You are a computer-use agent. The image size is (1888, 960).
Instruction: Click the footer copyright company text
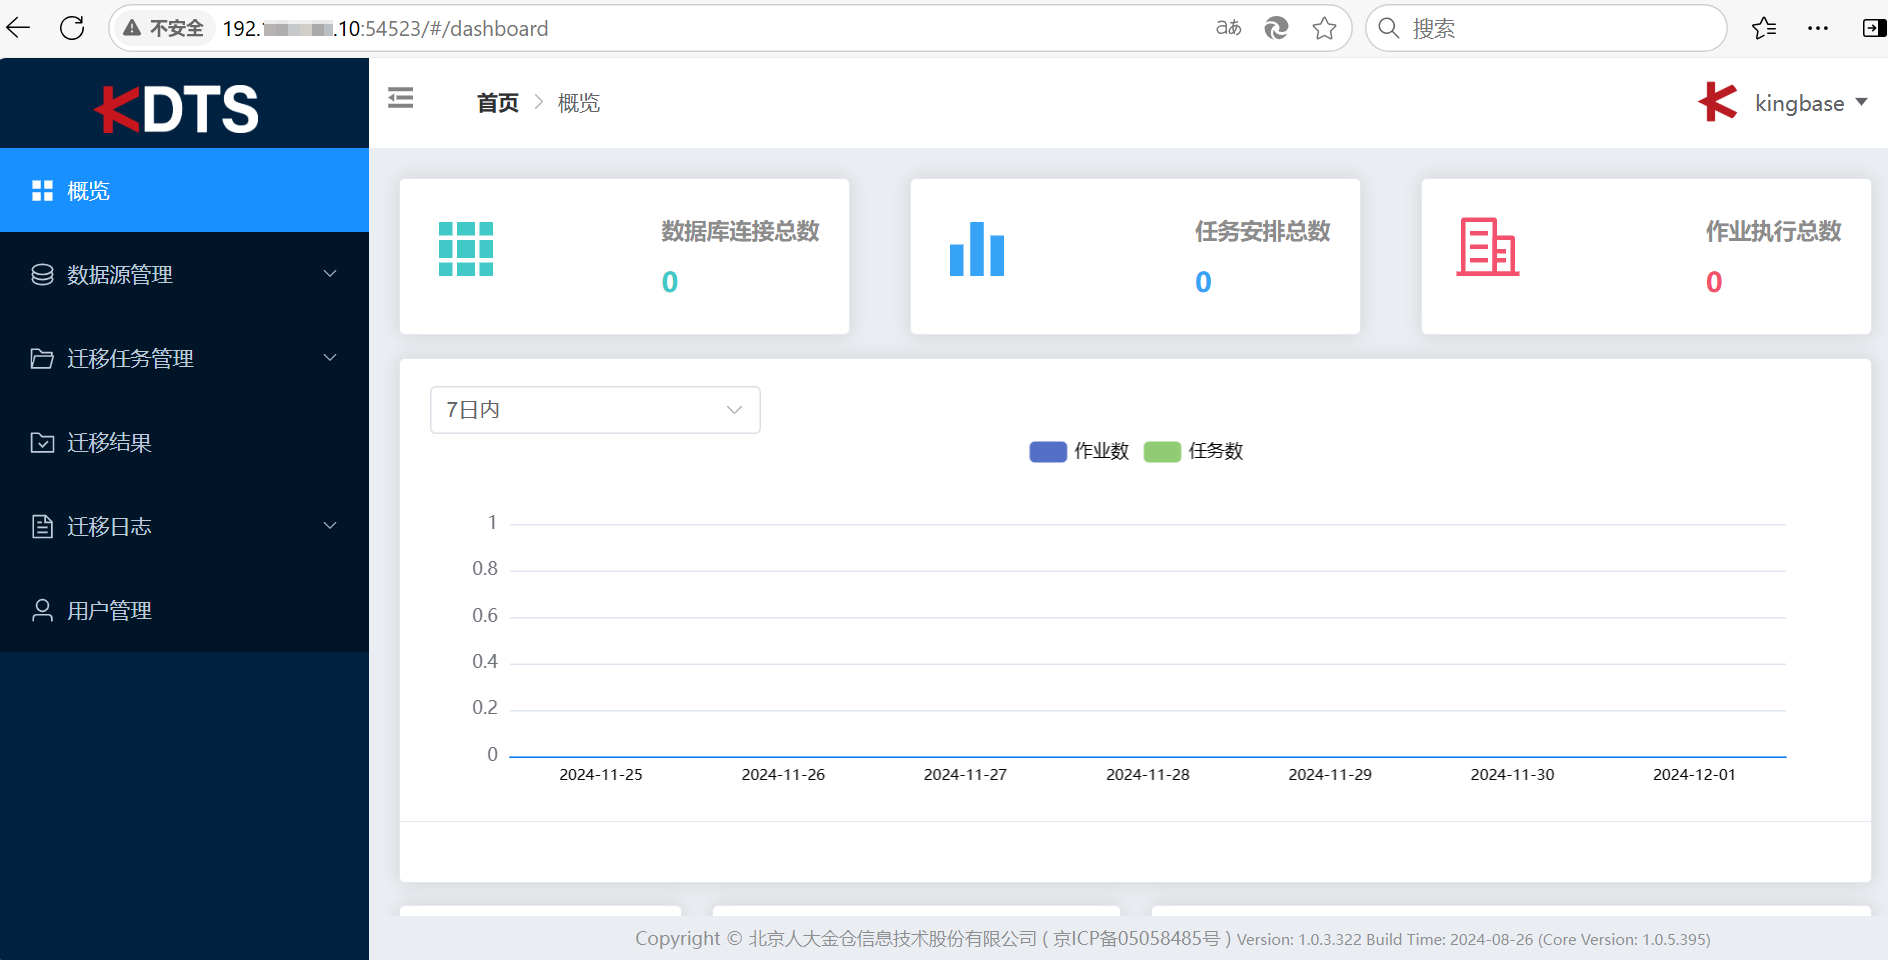933,939
